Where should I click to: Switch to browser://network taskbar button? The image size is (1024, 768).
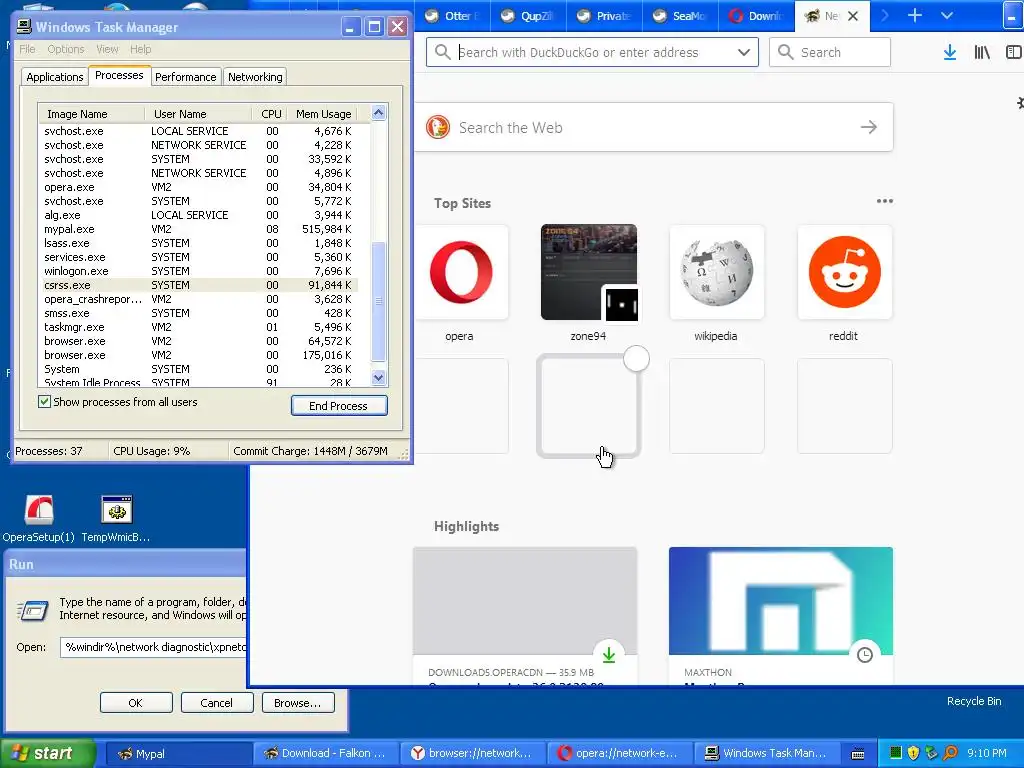point(472,754)
